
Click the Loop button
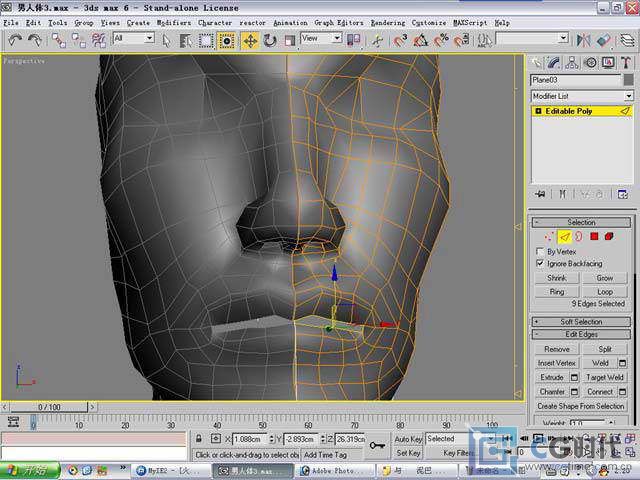pyautogui.click(x=604, y=292)
